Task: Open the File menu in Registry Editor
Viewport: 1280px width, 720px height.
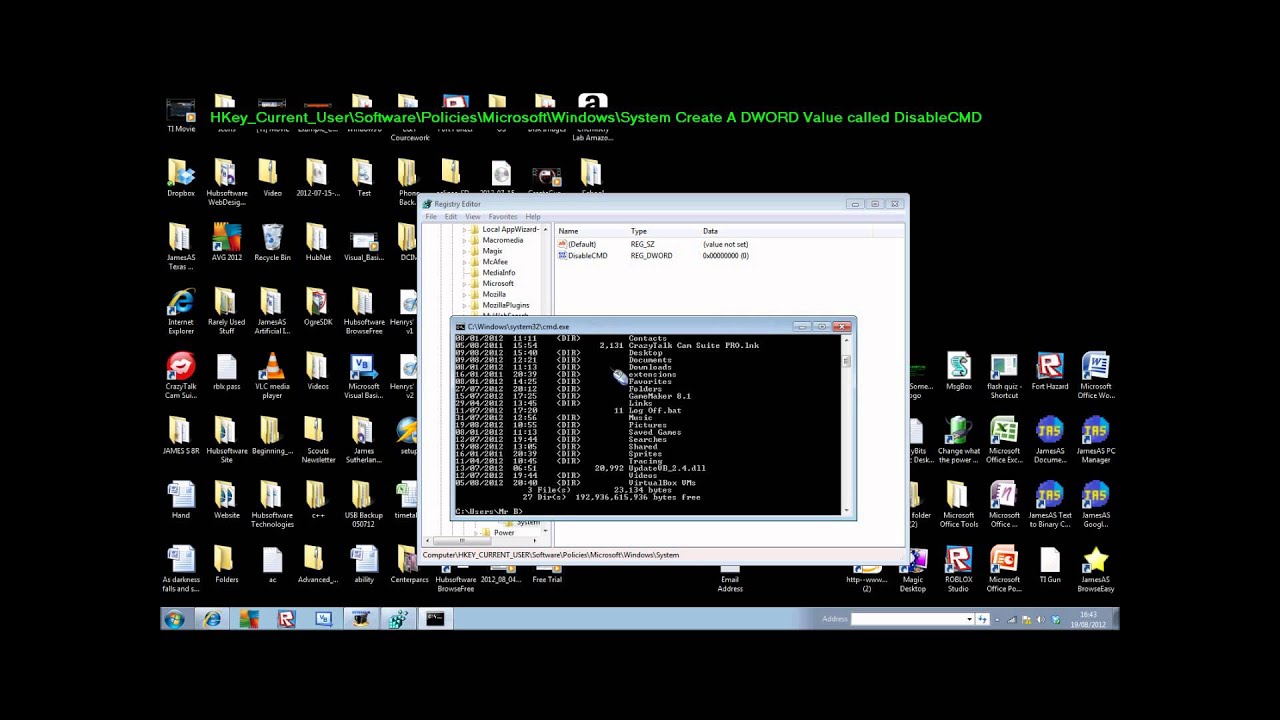Action: pos(431,217)
